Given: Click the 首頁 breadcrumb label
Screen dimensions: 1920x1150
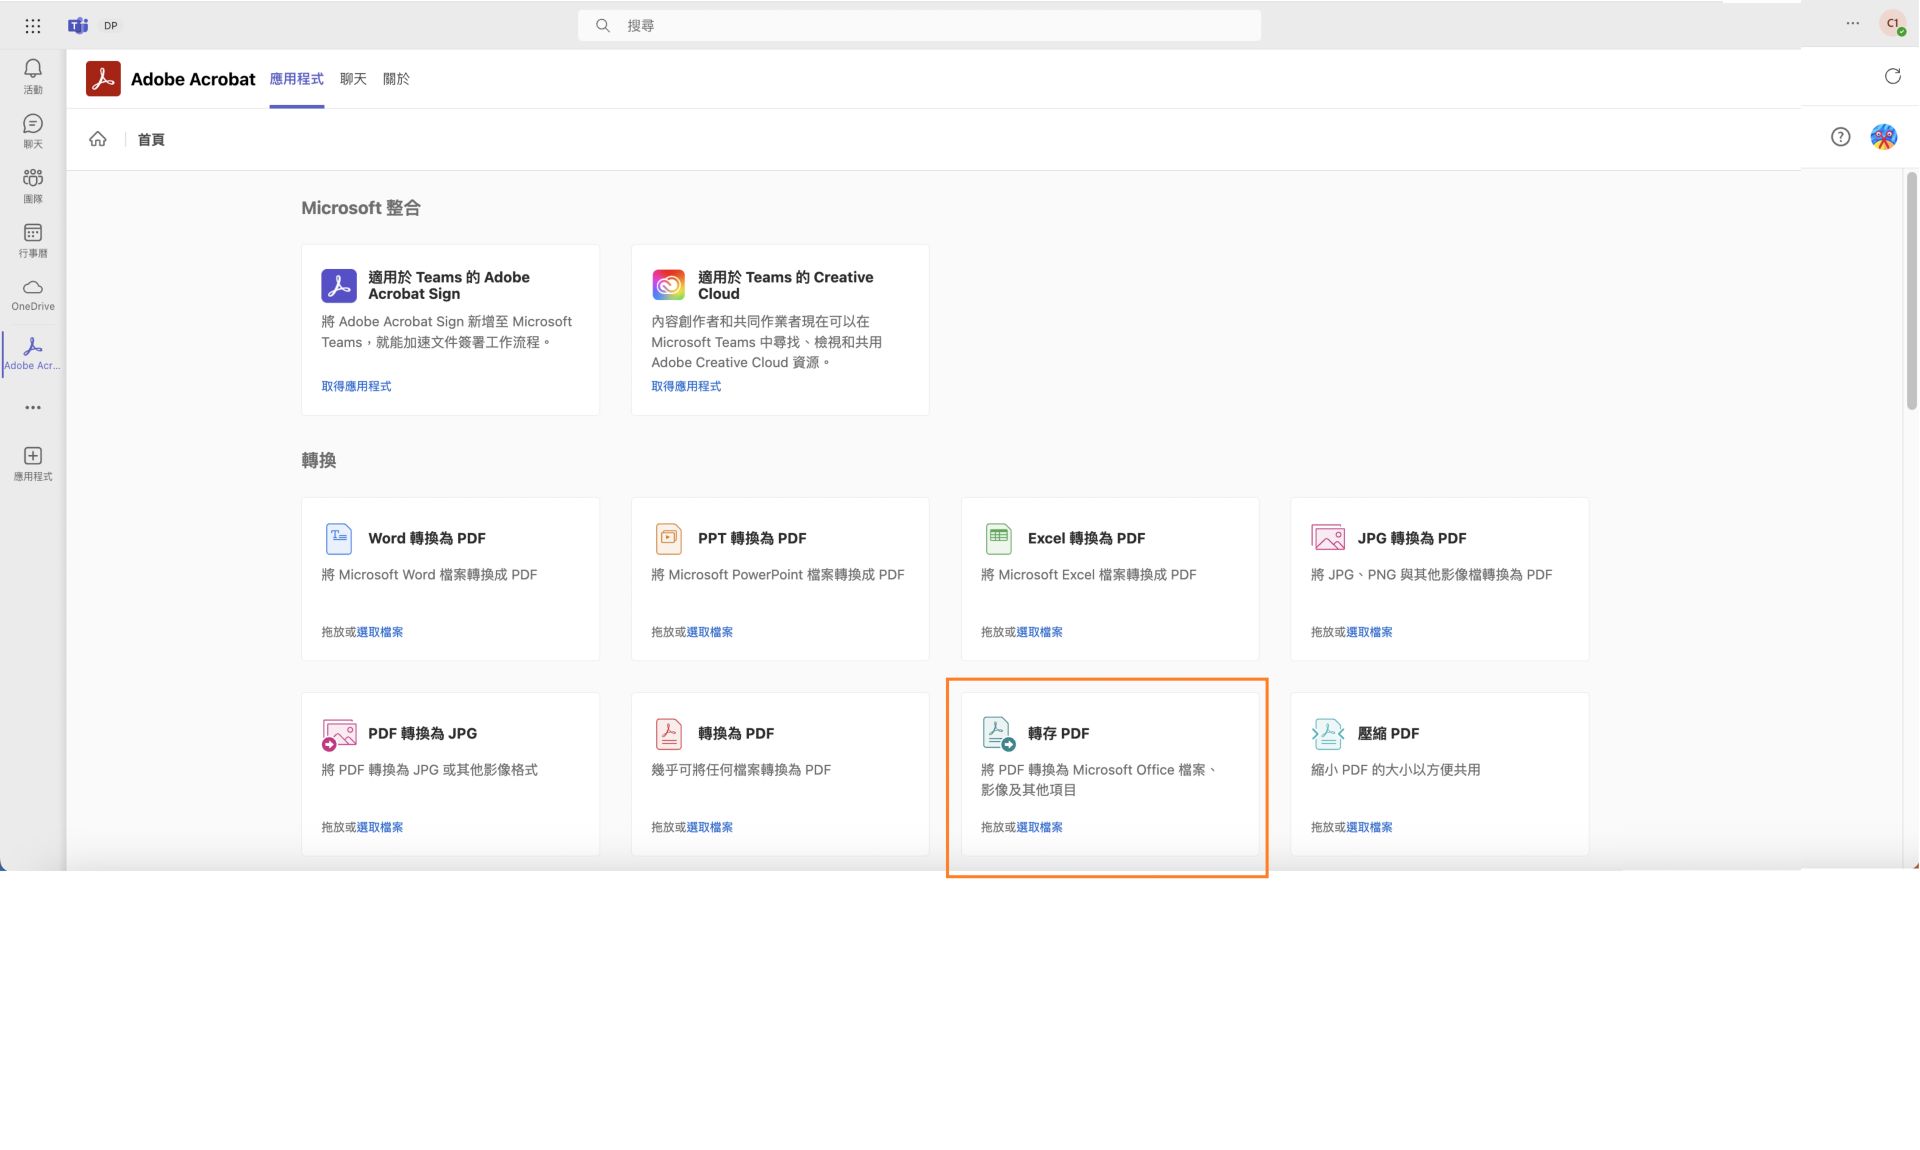Looking at the screenshot, I should 151,140.
